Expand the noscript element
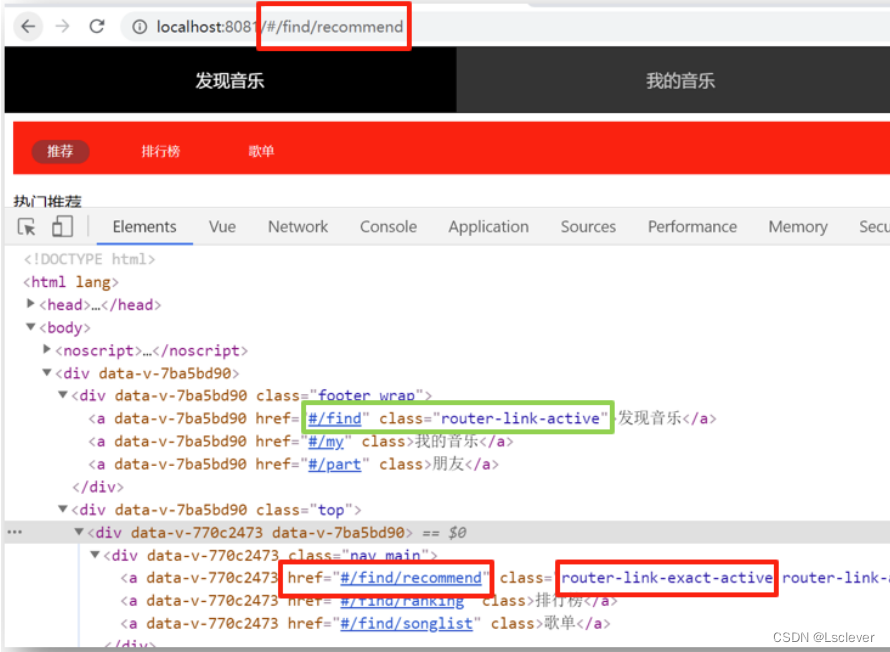The image size is (890, 652). [47, 350]
